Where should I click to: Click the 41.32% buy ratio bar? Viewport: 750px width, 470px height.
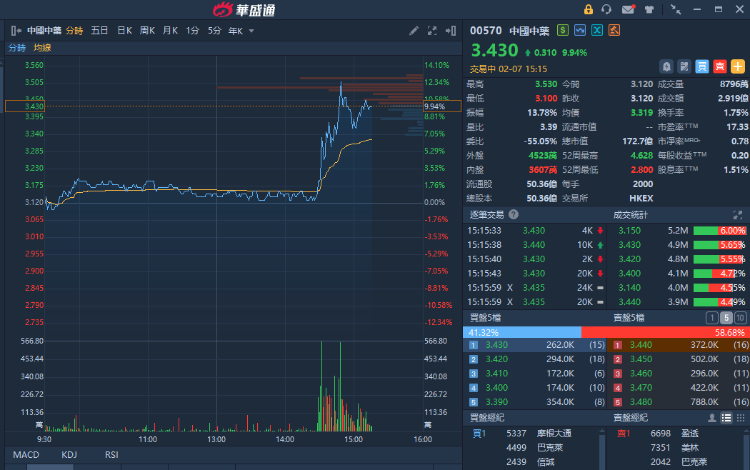point(522,332)
